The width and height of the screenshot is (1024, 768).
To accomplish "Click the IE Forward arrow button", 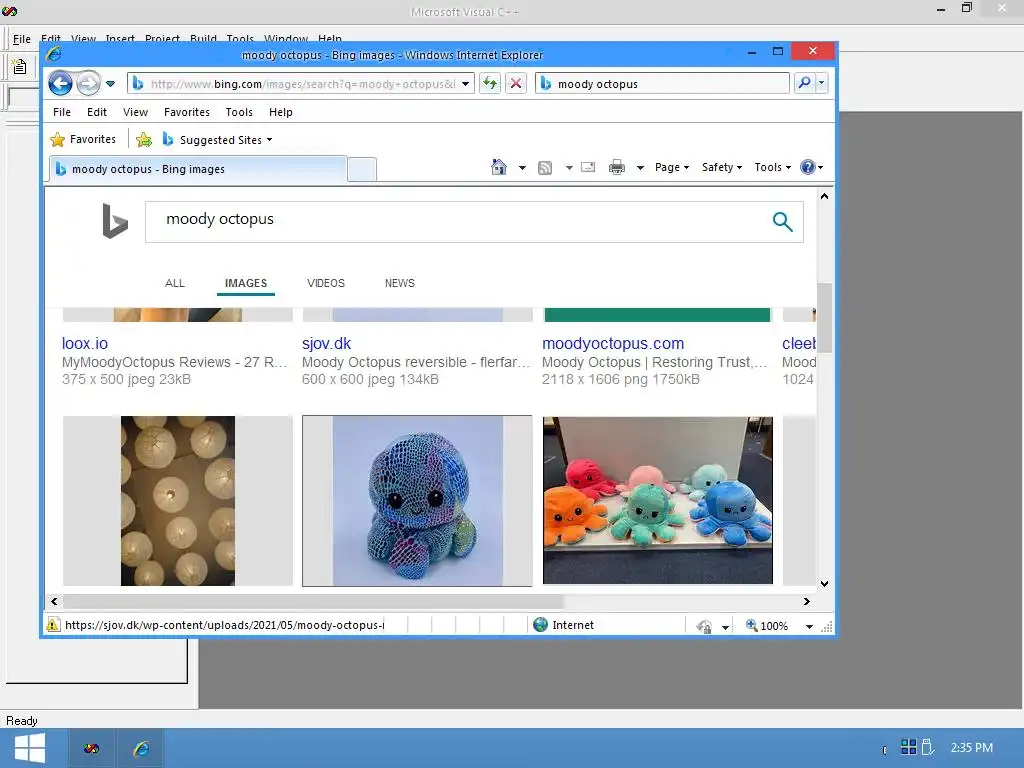I will tap(88, 84).
